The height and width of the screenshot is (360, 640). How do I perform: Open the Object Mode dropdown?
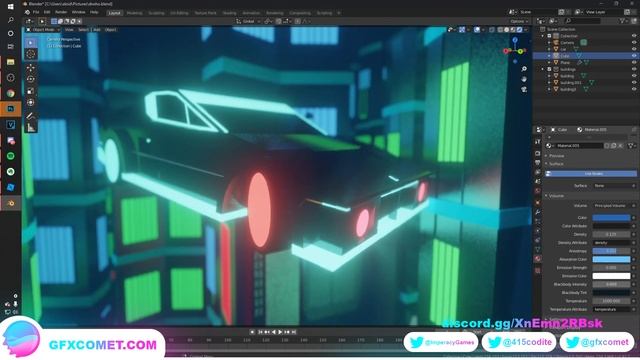point(43,30)
